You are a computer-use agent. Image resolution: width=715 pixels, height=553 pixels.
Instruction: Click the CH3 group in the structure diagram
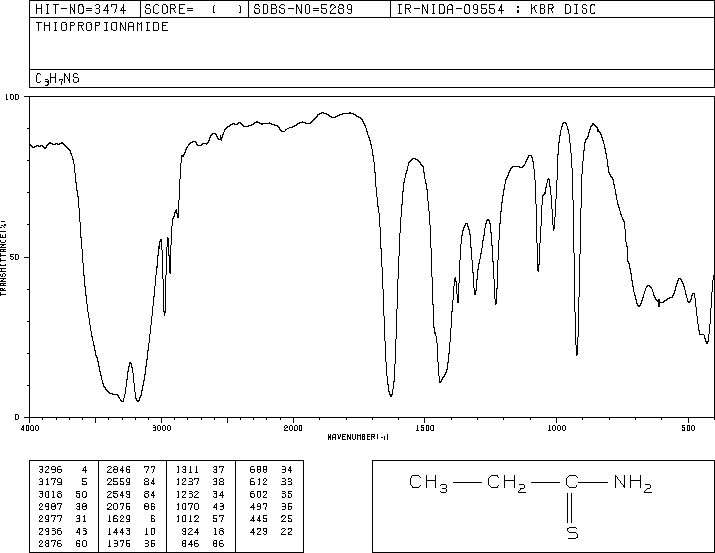428,483
